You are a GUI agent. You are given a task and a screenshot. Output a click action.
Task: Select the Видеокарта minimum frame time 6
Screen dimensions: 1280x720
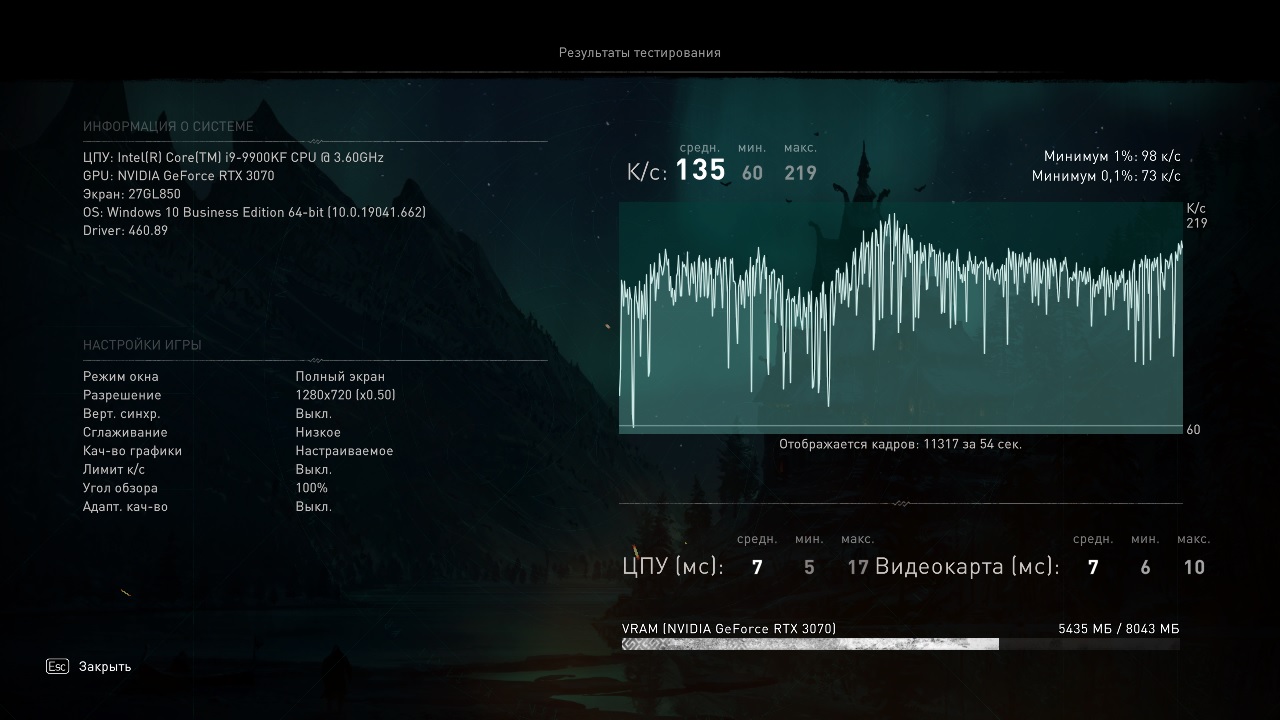[x=1145, y=568]
